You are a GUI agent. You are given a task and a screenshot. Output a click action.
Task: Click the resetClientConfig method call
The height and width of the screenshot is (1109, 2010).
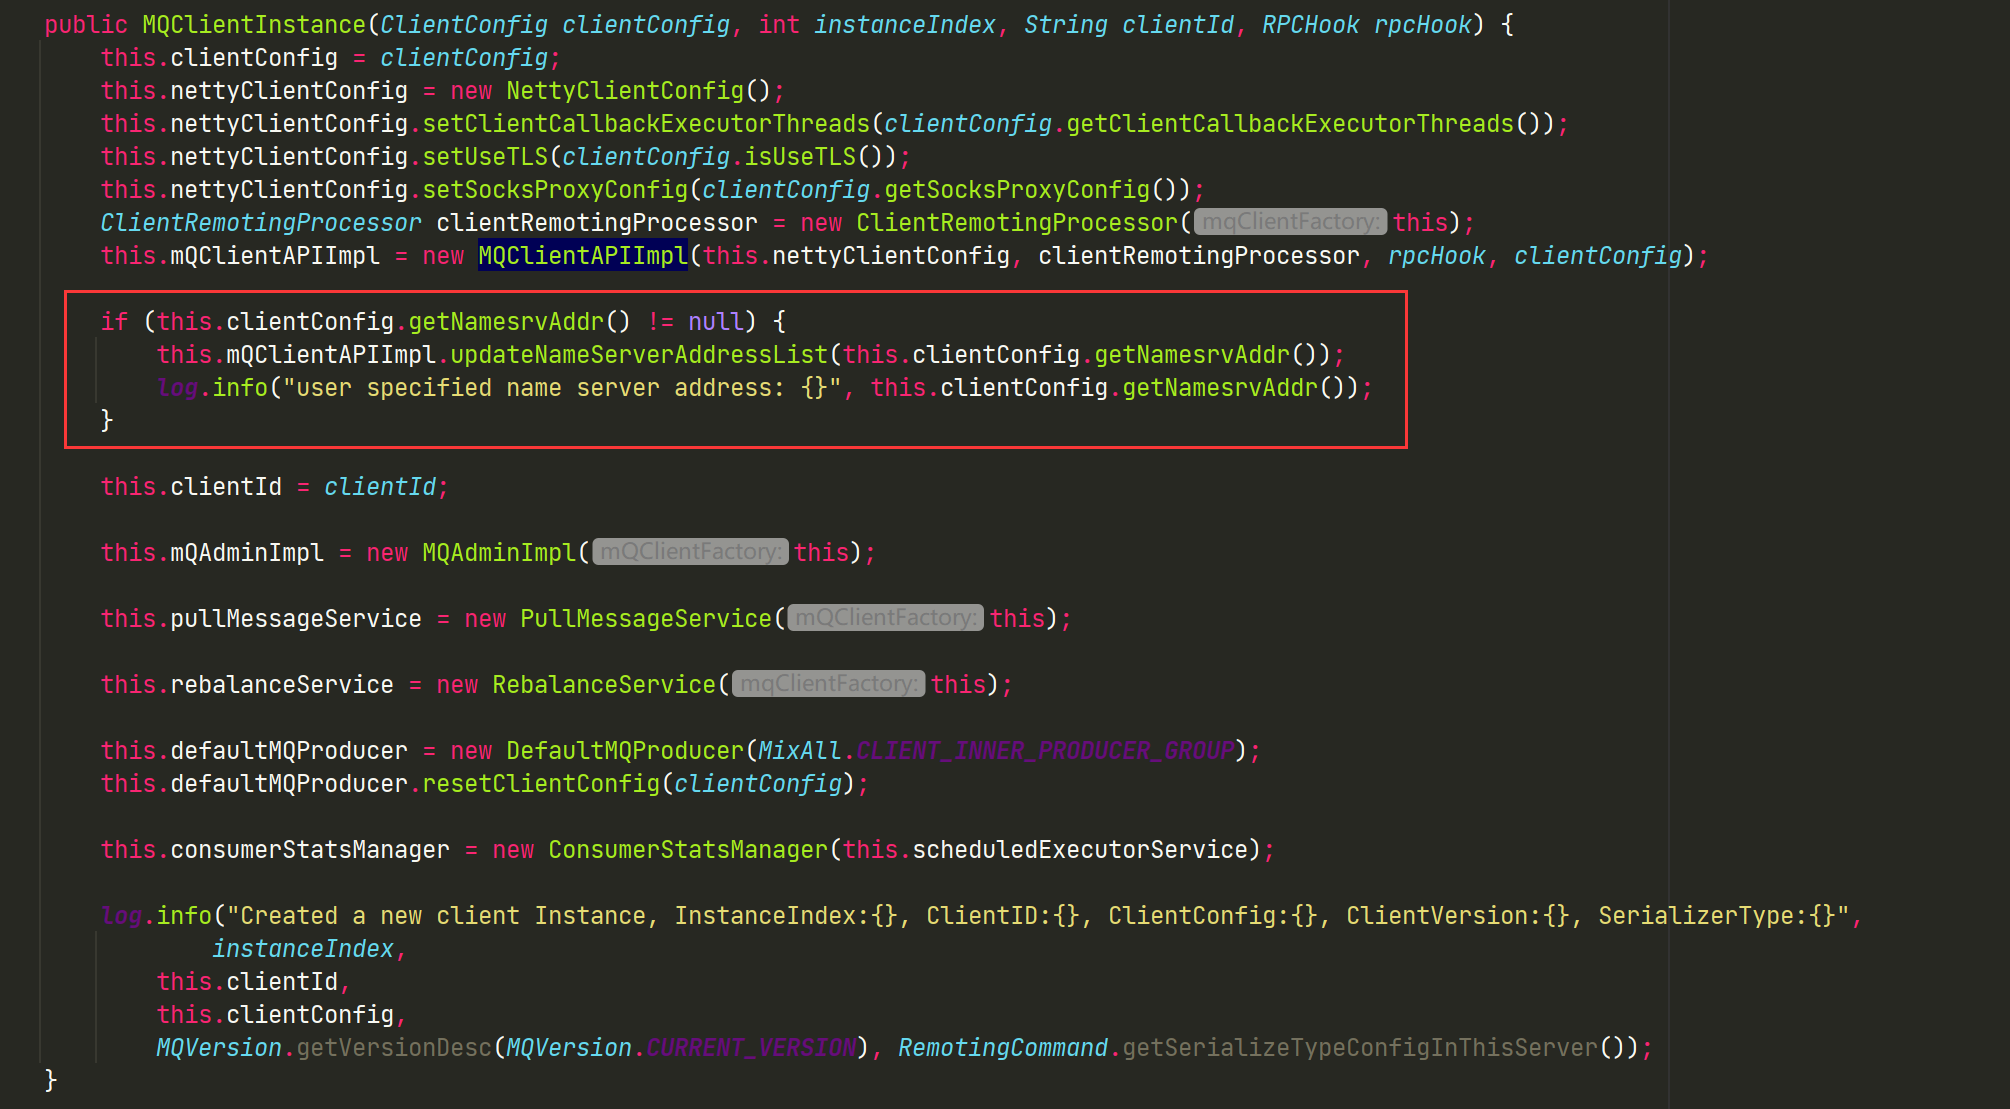541,783
